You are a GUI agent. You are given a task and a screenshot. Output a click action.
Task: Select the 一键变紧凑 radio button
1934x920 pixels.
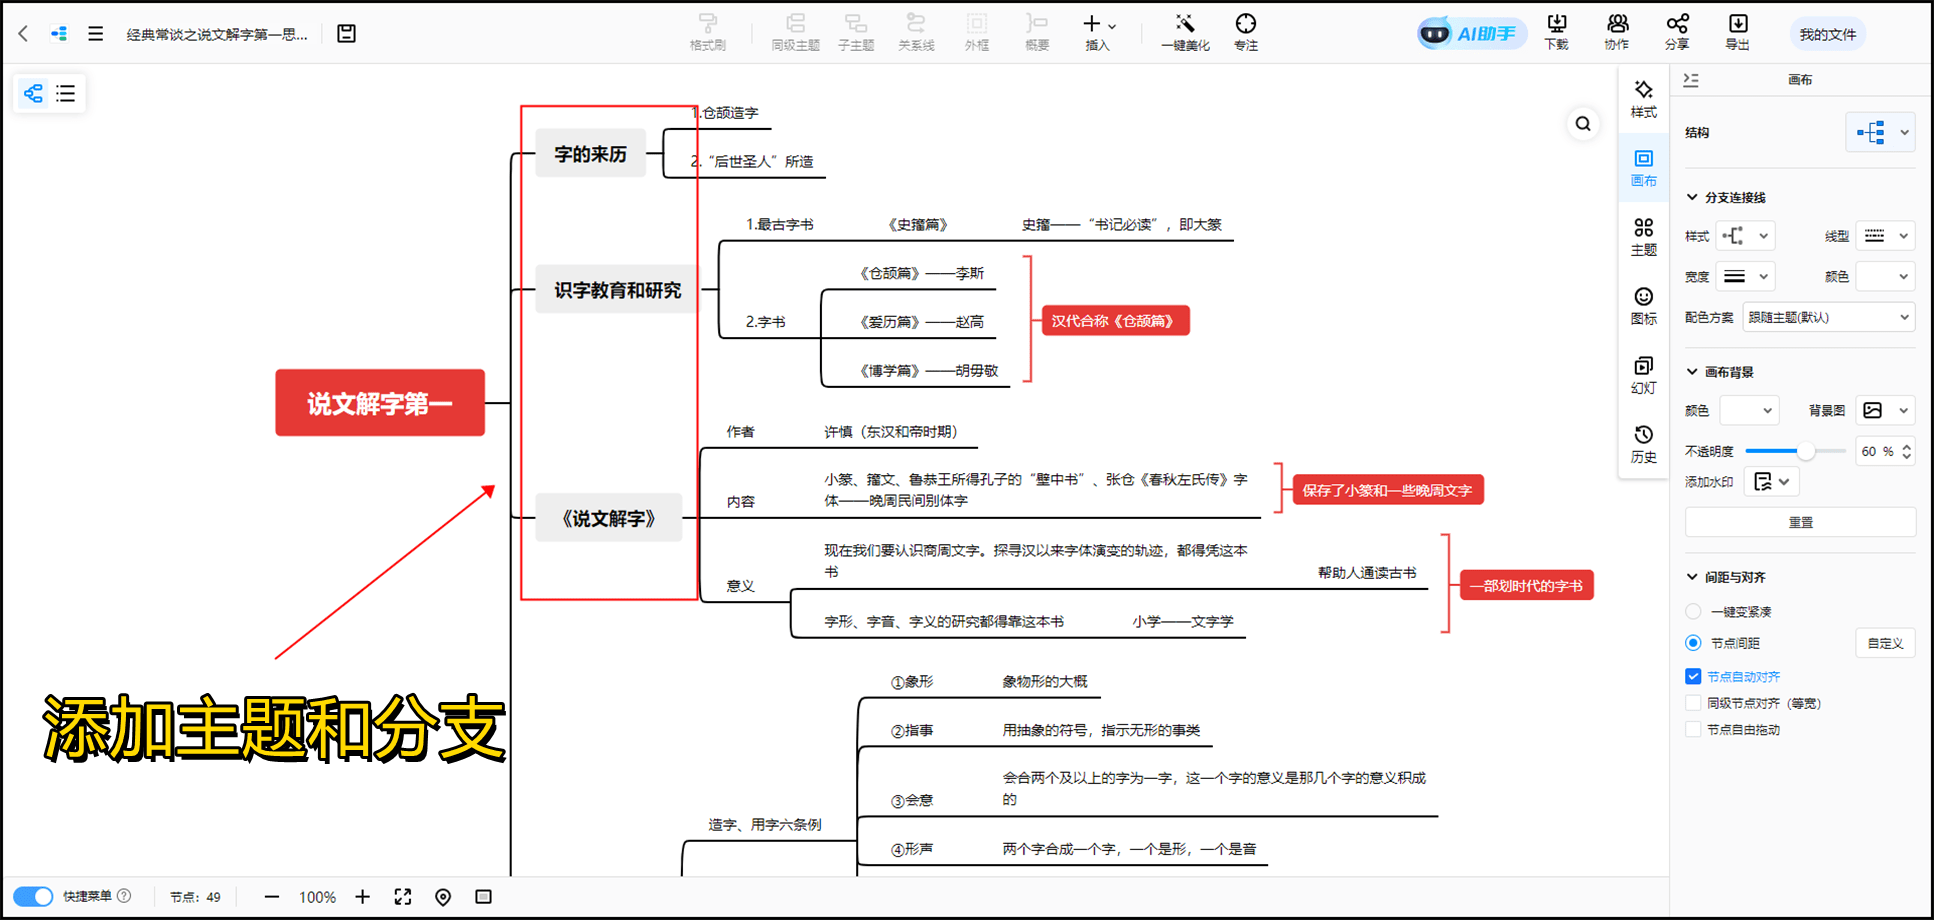[1693, 612]
